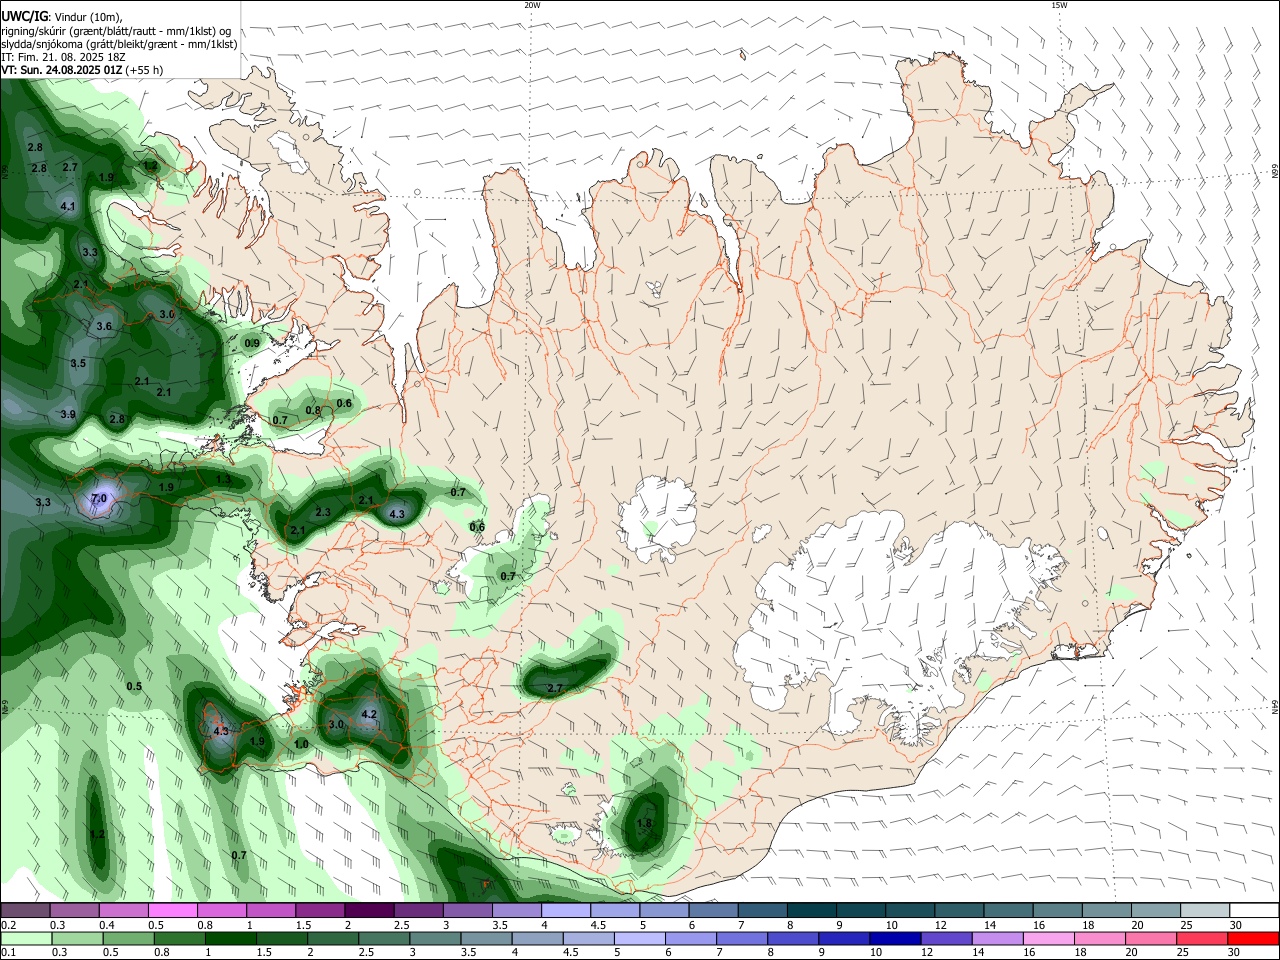The width and height of the screenshot is (1280, 960).
Task: Click the 3.9 value near the west edge
Action: (x=68, y=414)
